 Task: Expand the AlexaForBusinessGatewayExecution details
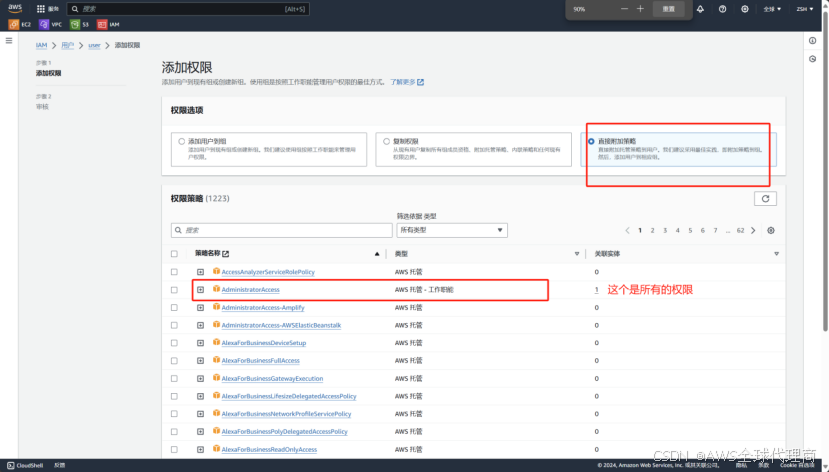tap(200, 378)
